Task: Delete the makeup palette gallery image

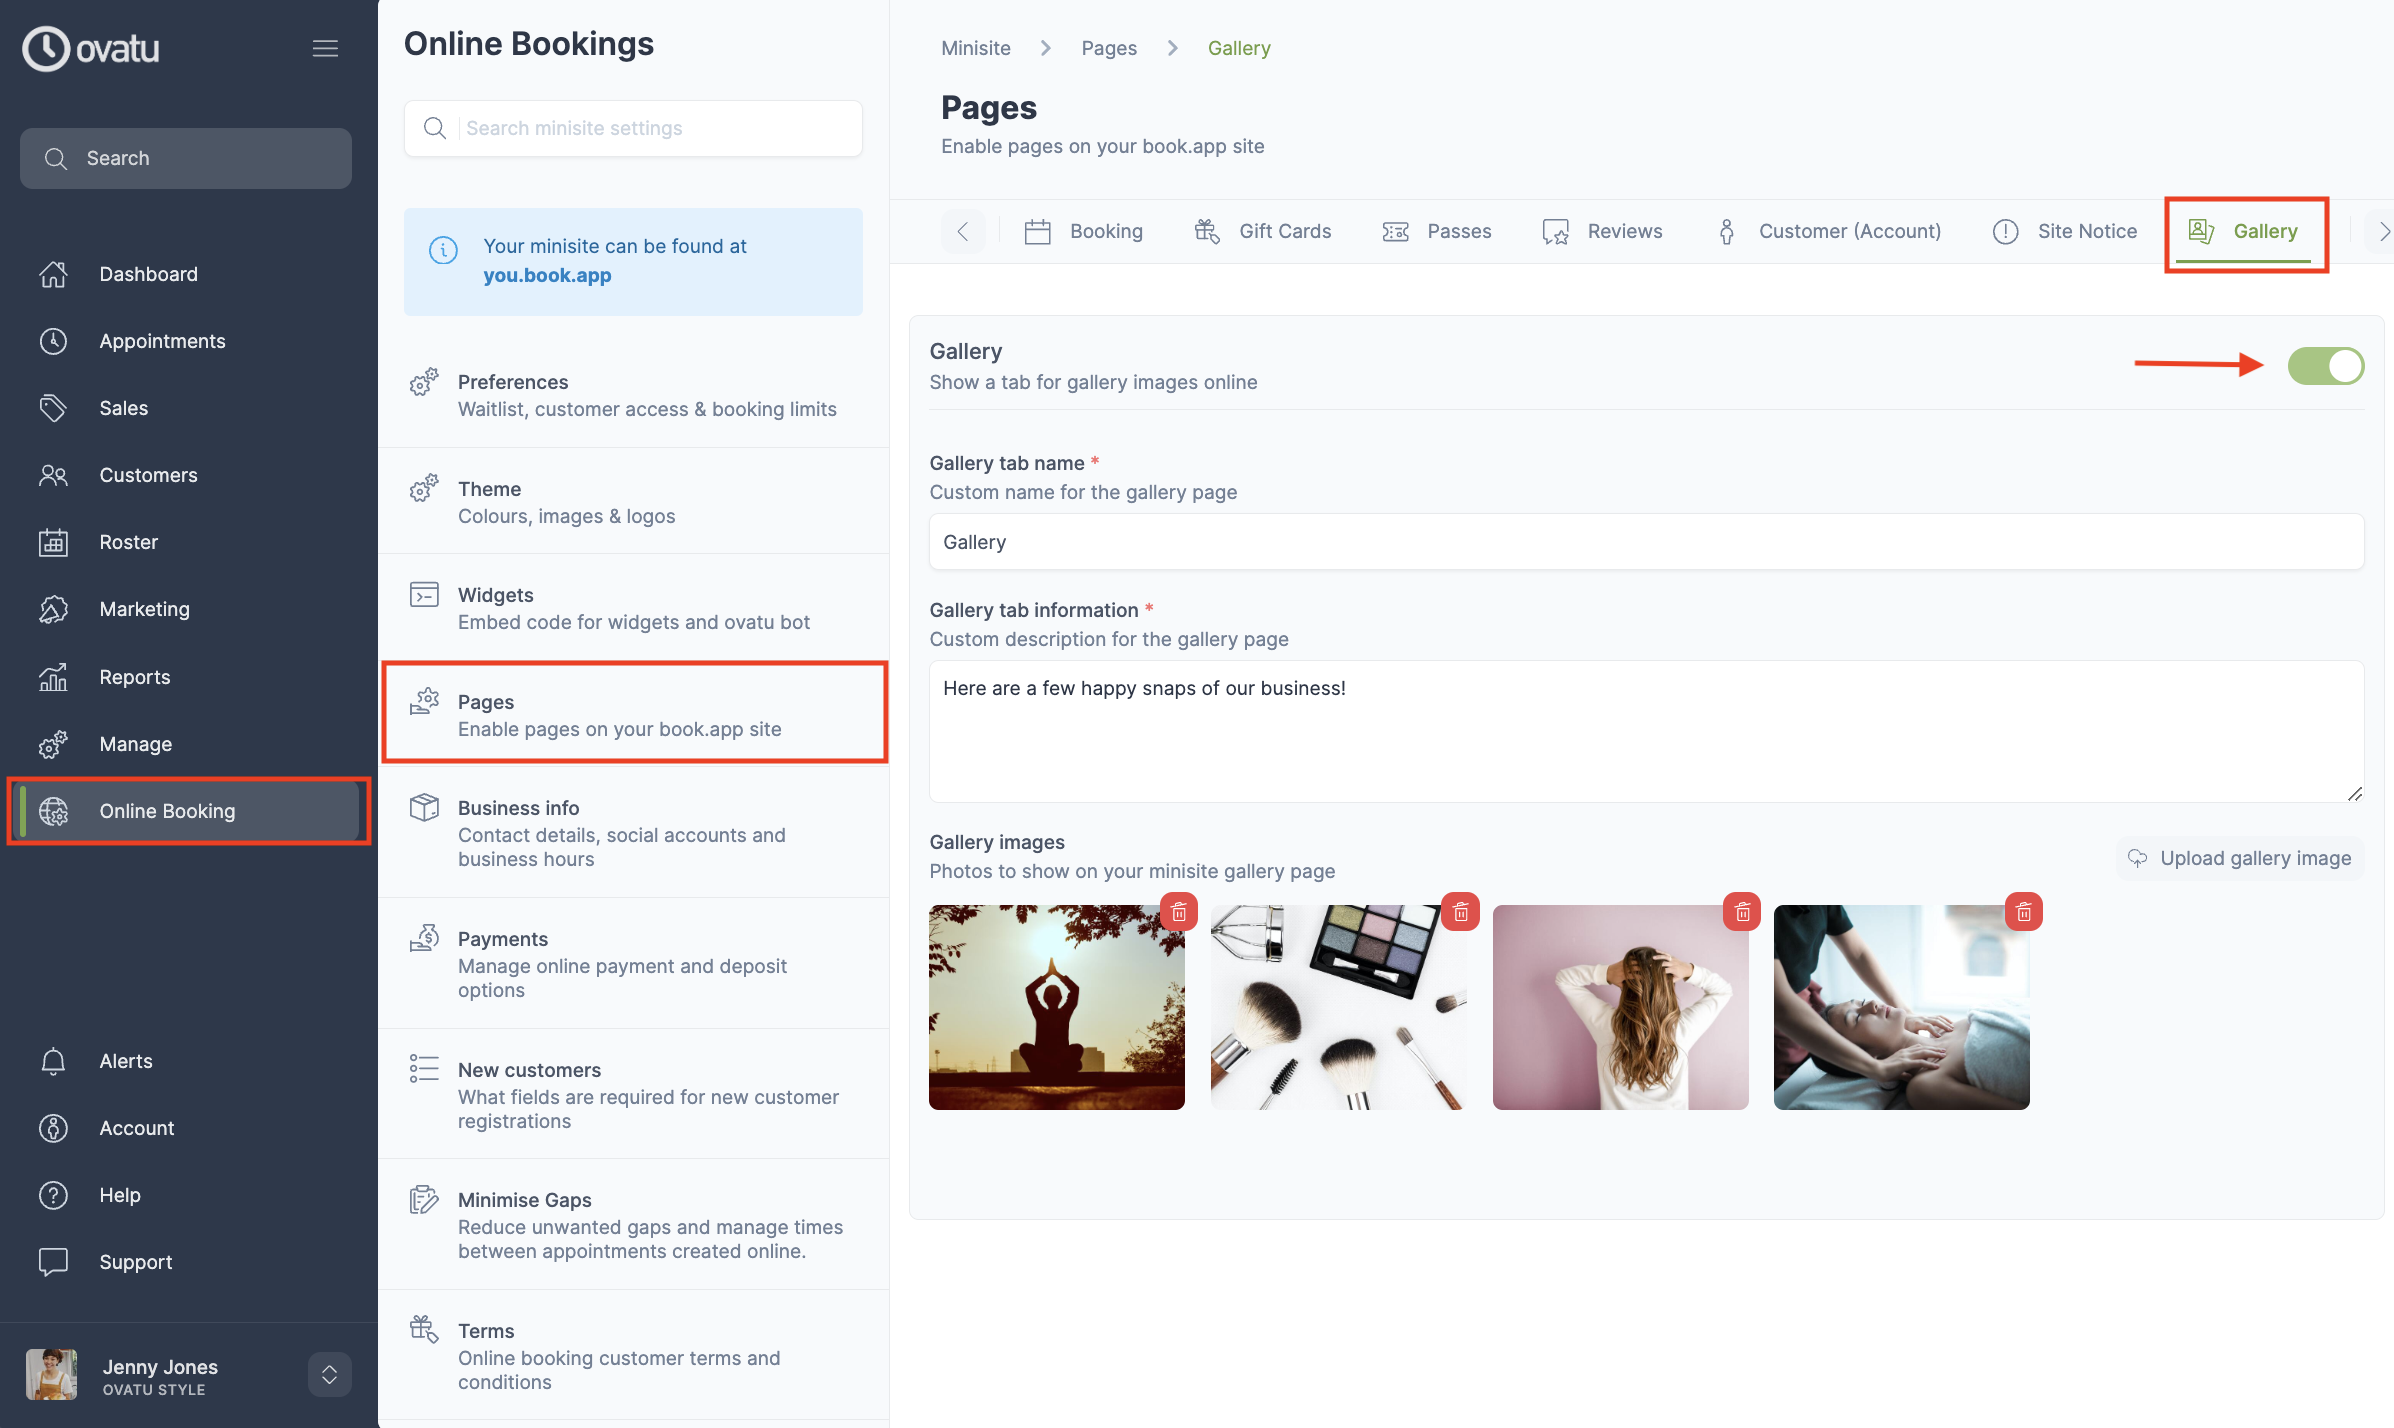Action: 1460,911
